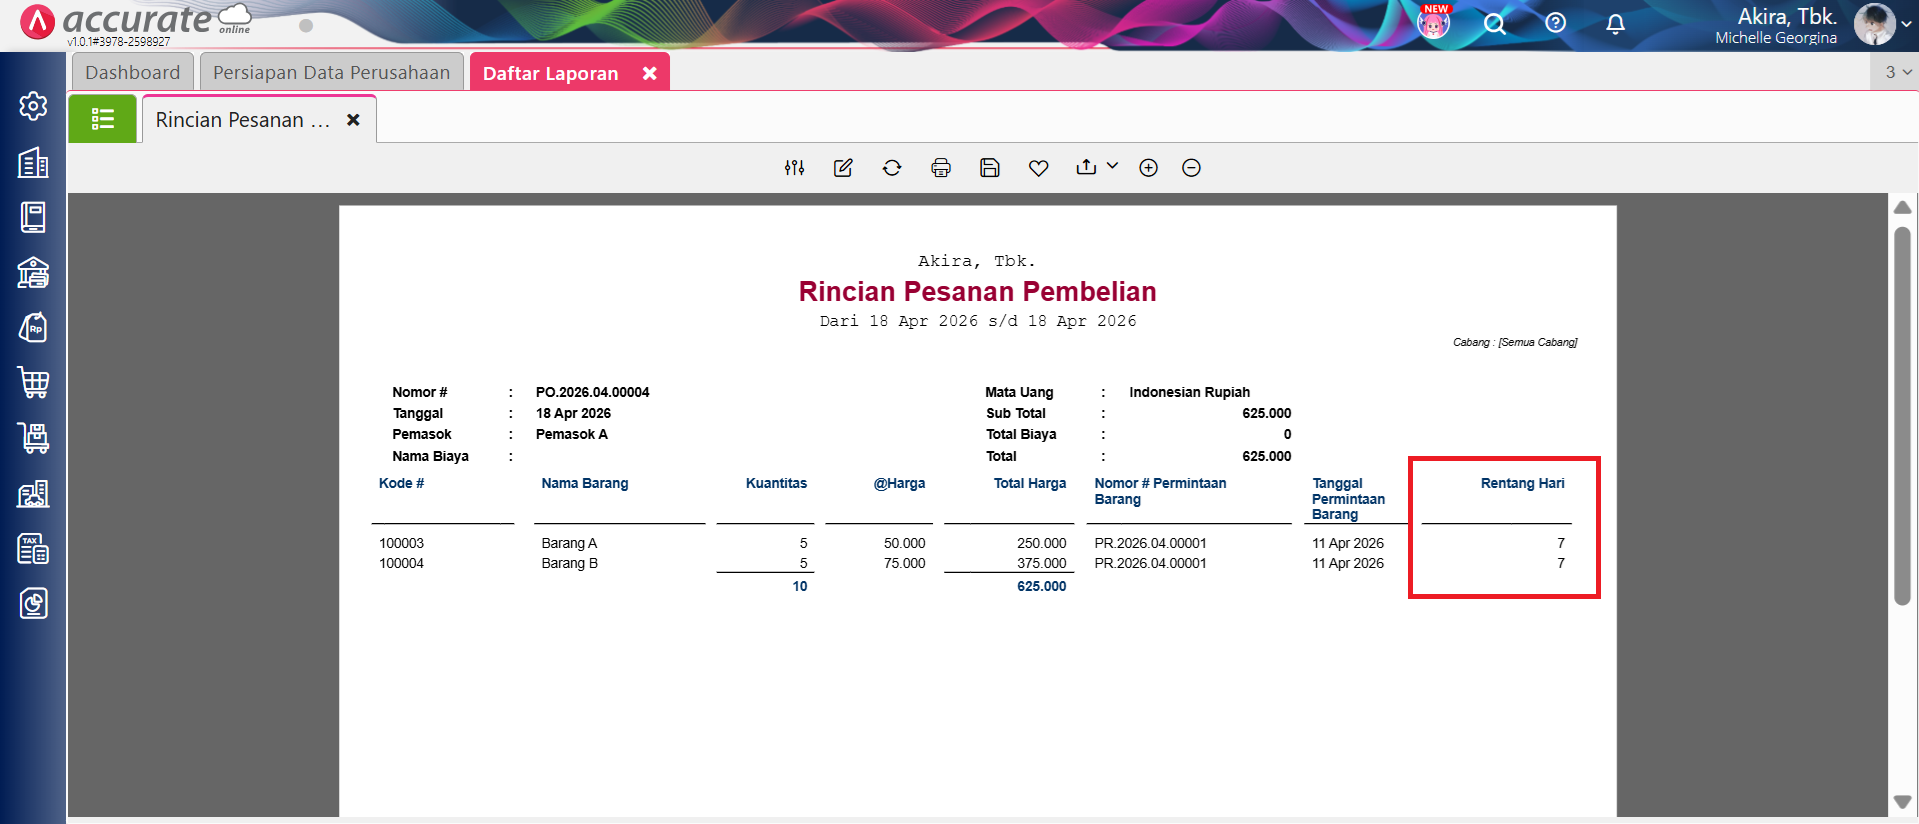The height and width of the screenshot is (824, 1919).
Task: Open the green report list button
Action: [x=103, y=120]
